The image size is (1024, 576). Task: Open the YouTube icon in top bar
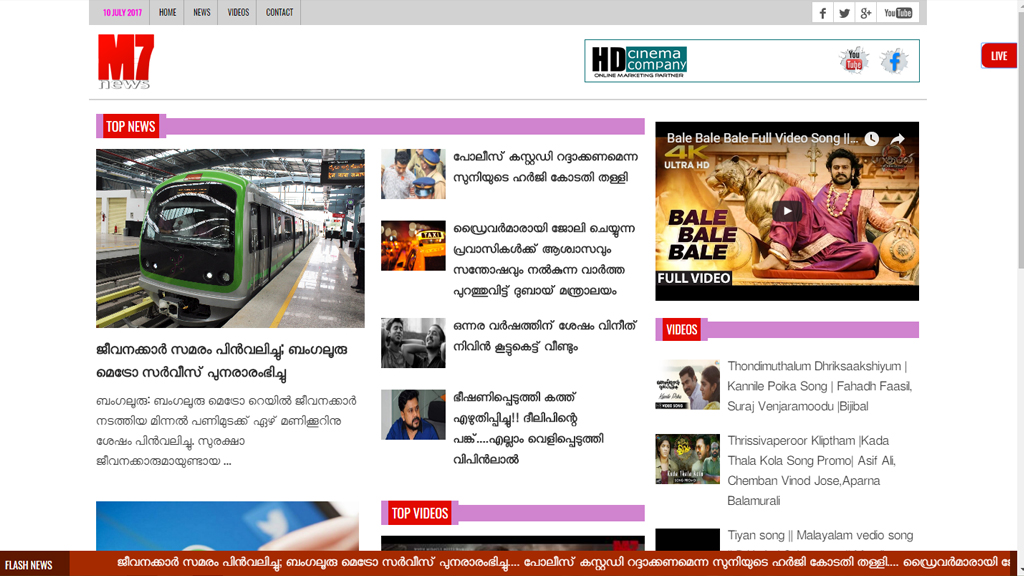click(x=898, y=13)
